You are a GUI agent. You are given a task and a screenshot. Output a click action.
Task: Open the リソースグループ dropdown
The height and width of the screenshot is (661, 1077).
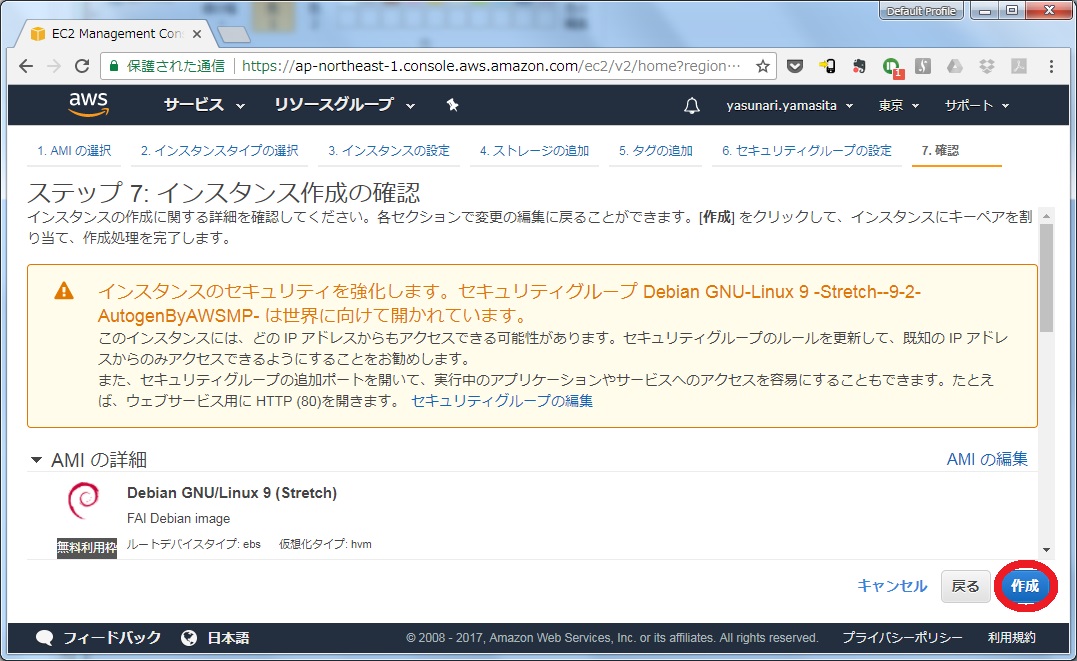[344, 105]
